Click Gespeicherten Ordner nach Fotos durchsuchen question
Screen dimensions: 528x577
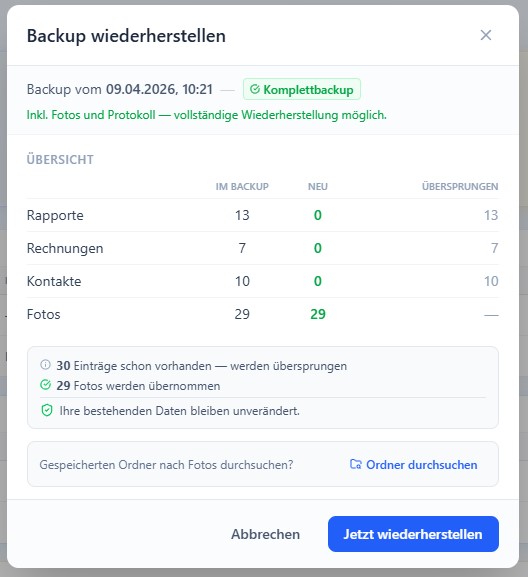[x=166, y=465]
